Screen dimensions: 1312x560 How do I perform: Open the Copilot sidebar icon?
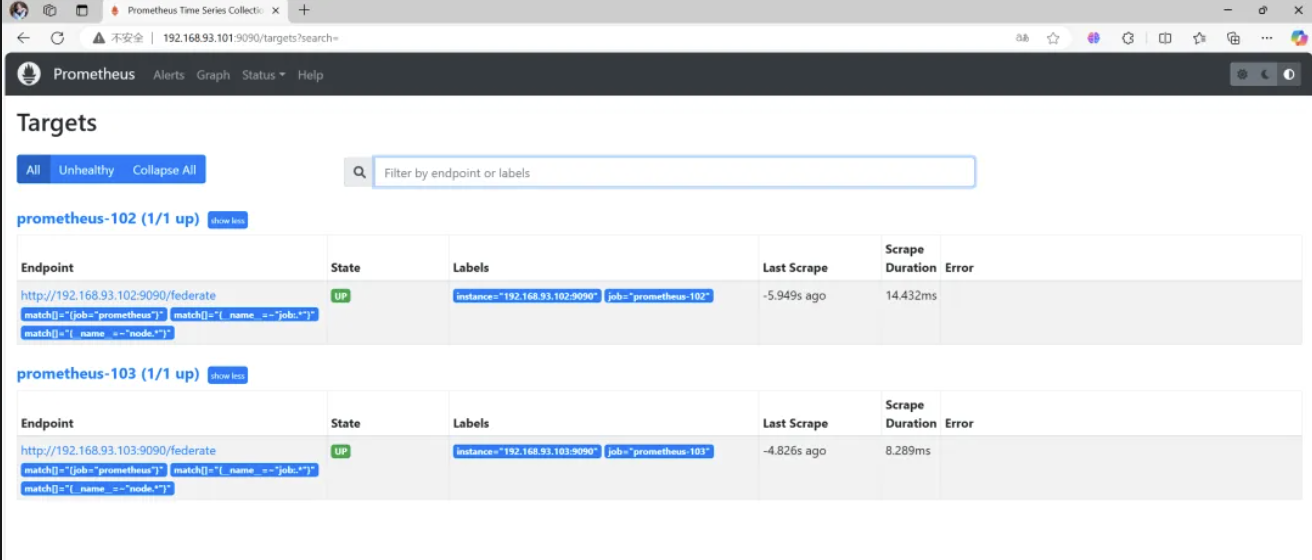coord(1299,38)
